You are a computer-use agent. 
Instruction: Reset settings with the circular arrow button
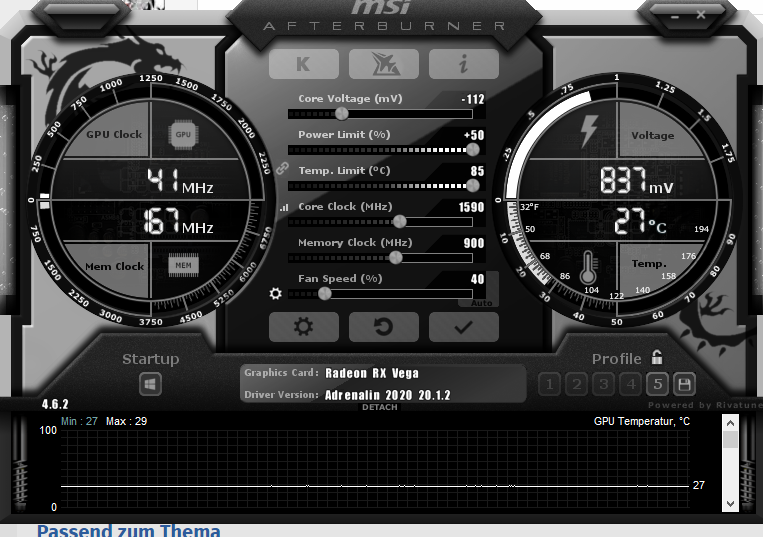384,327
